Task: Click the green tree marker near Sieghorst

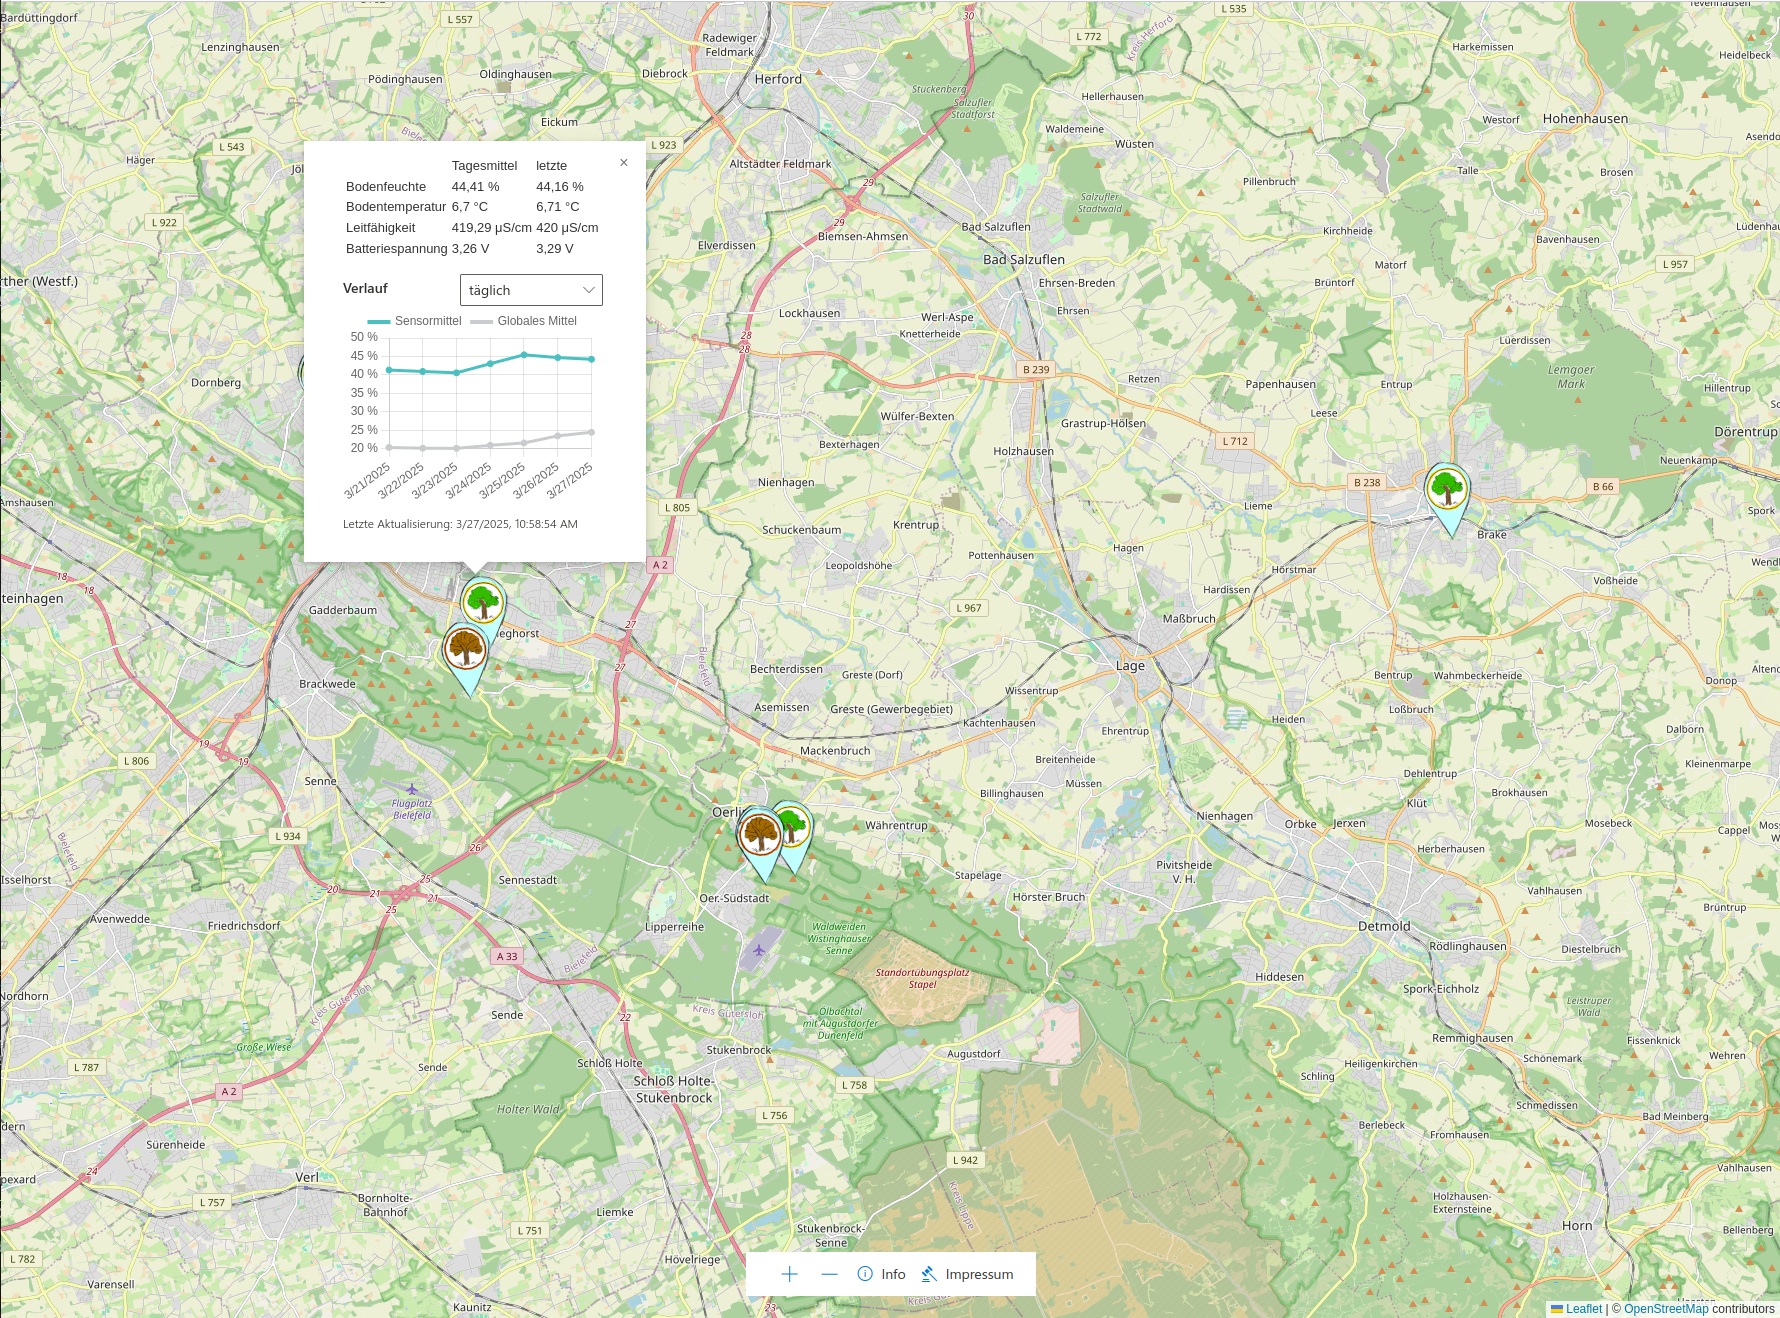Action: point(483,600)
